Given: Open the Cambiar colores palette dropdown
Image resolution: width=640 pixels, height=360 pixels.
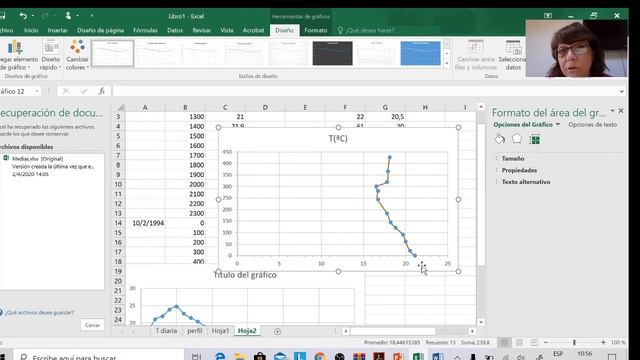Looking at the screenshot, I should [x=77, y=55].
